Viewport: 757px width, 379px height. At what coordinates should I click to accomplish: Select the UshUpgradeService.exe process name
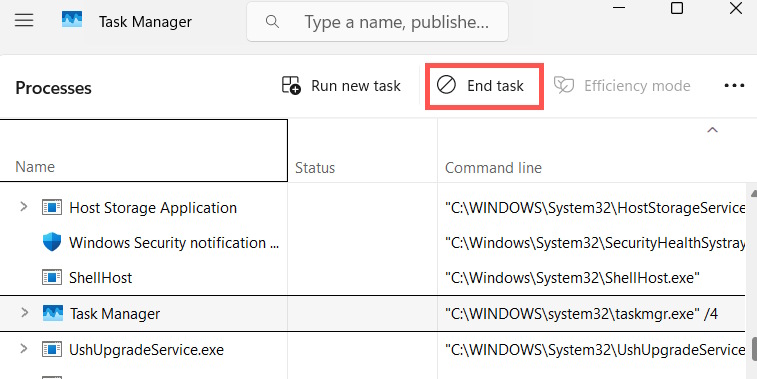(146, 350)
